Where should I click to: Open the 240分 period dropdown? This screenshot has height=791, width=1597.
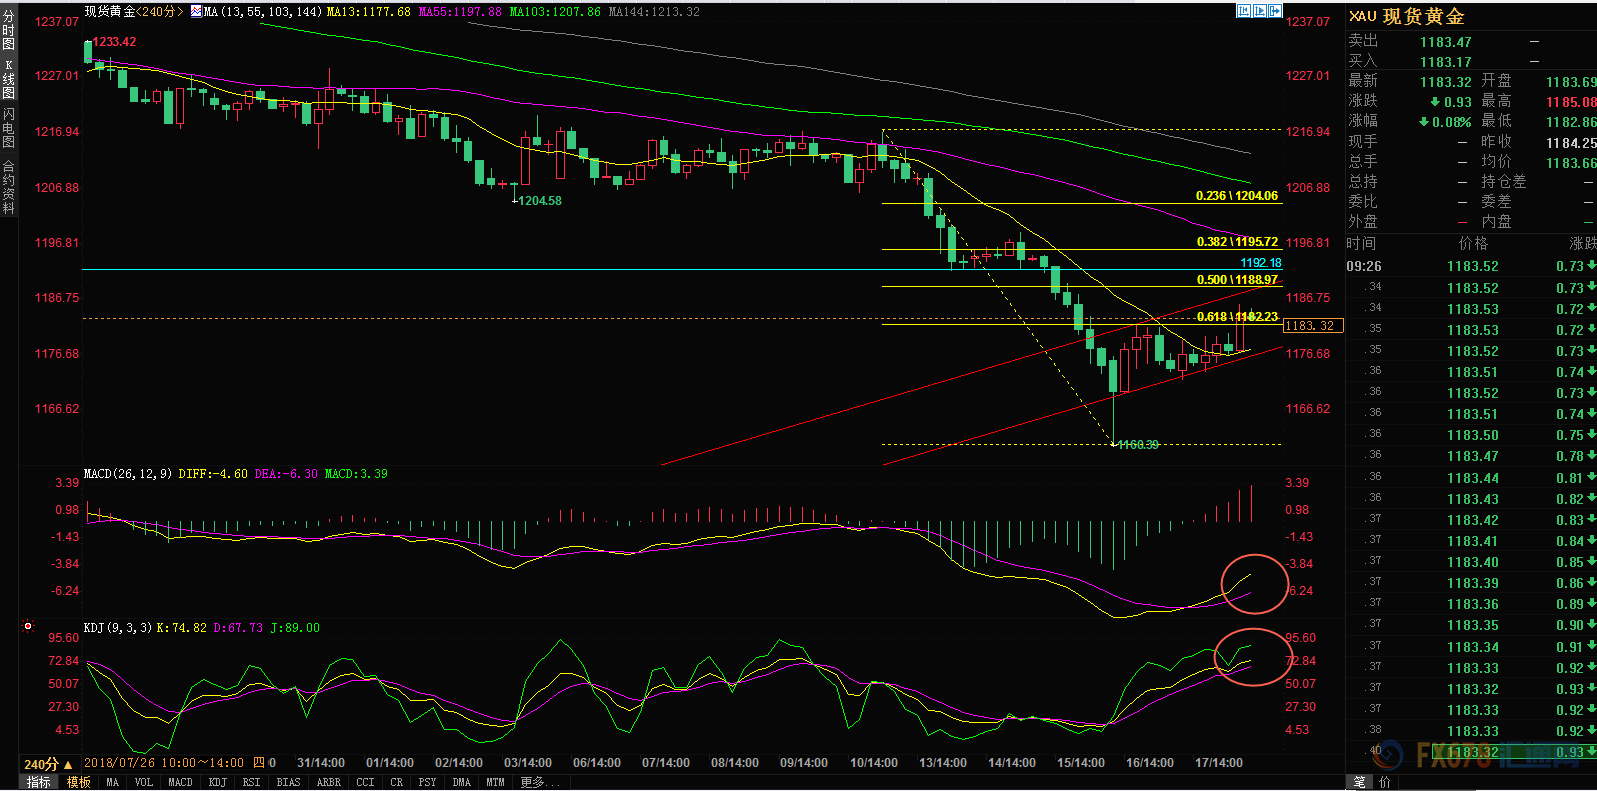(x=48, y=764)
